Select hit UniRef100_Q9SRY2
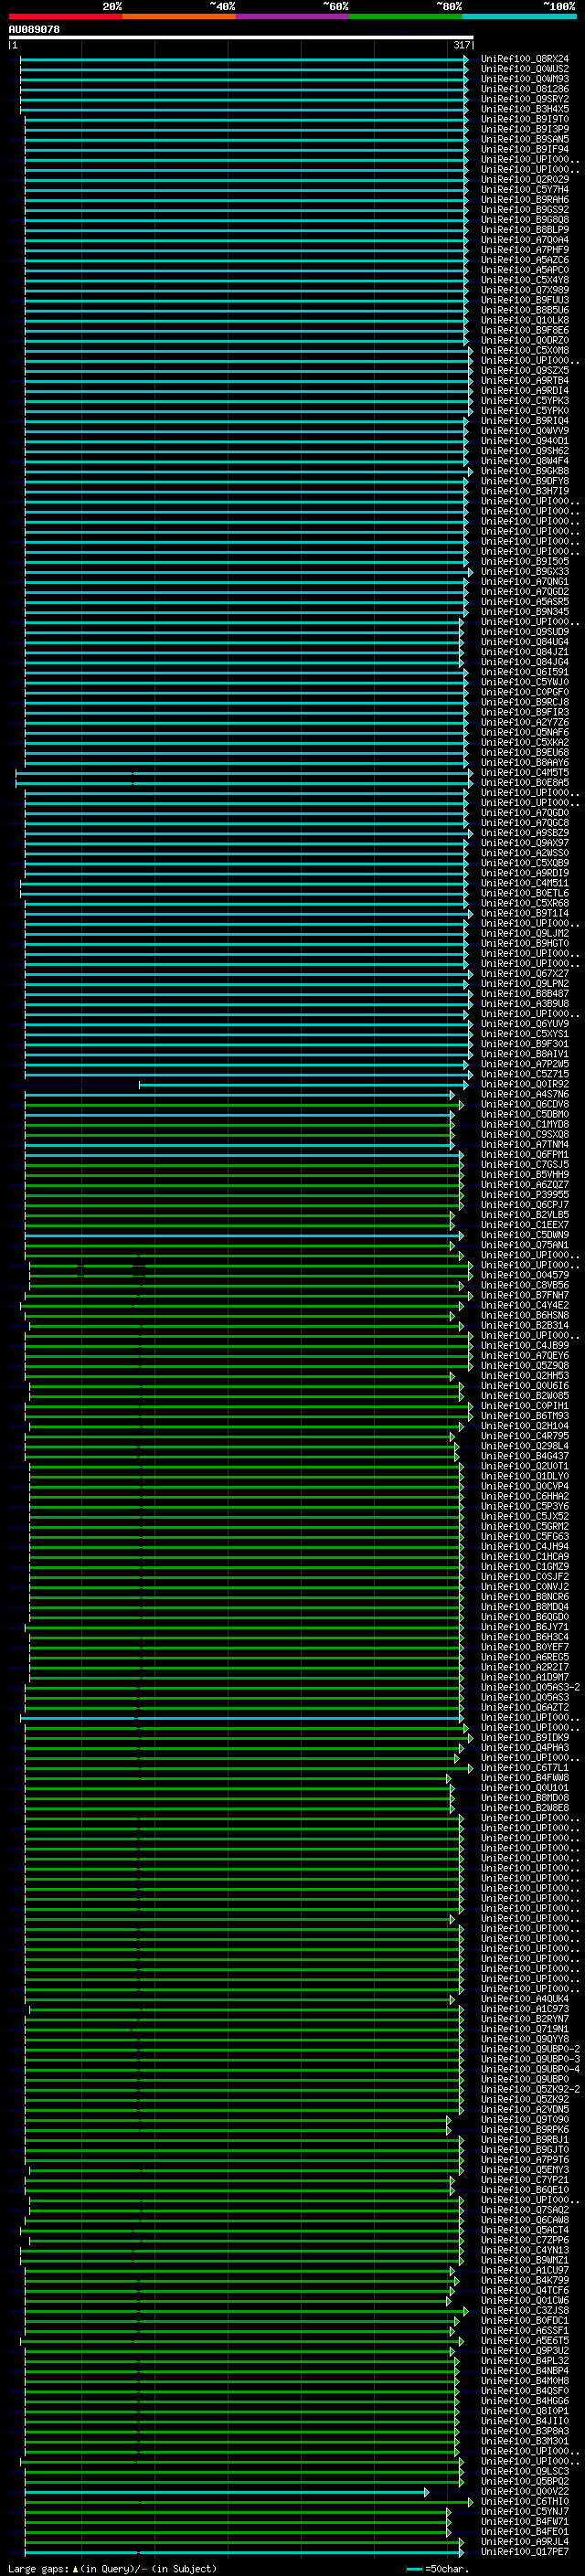 click(525, 99)
